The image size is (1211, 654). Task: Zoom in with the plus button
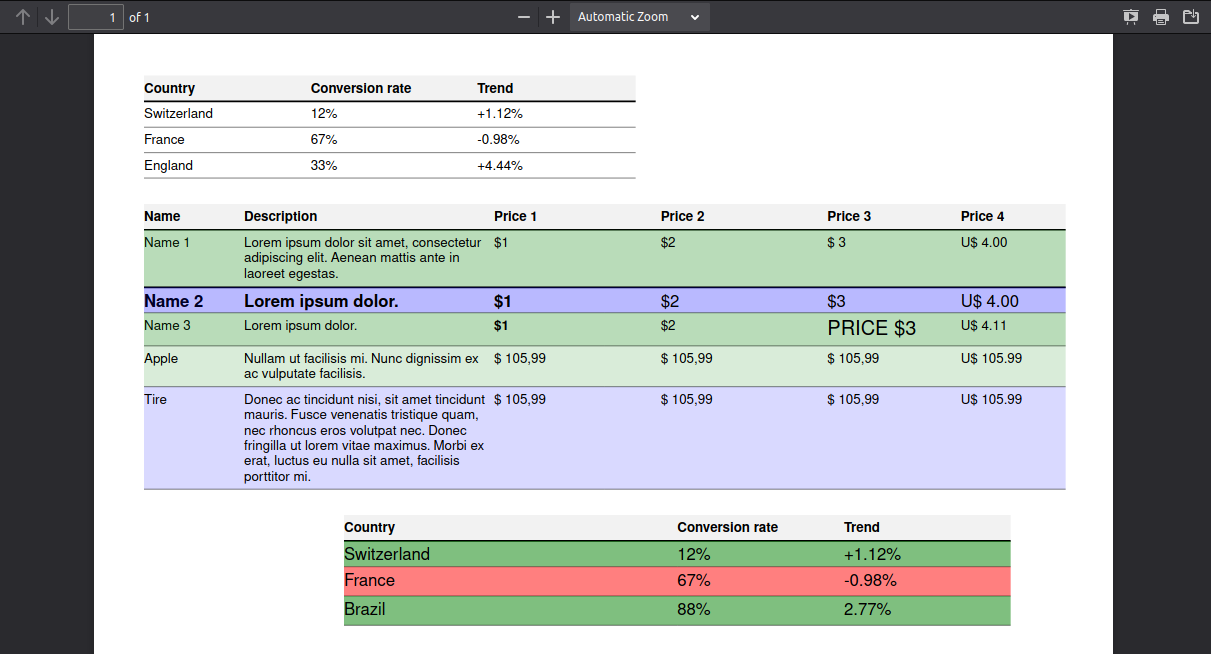553,17
